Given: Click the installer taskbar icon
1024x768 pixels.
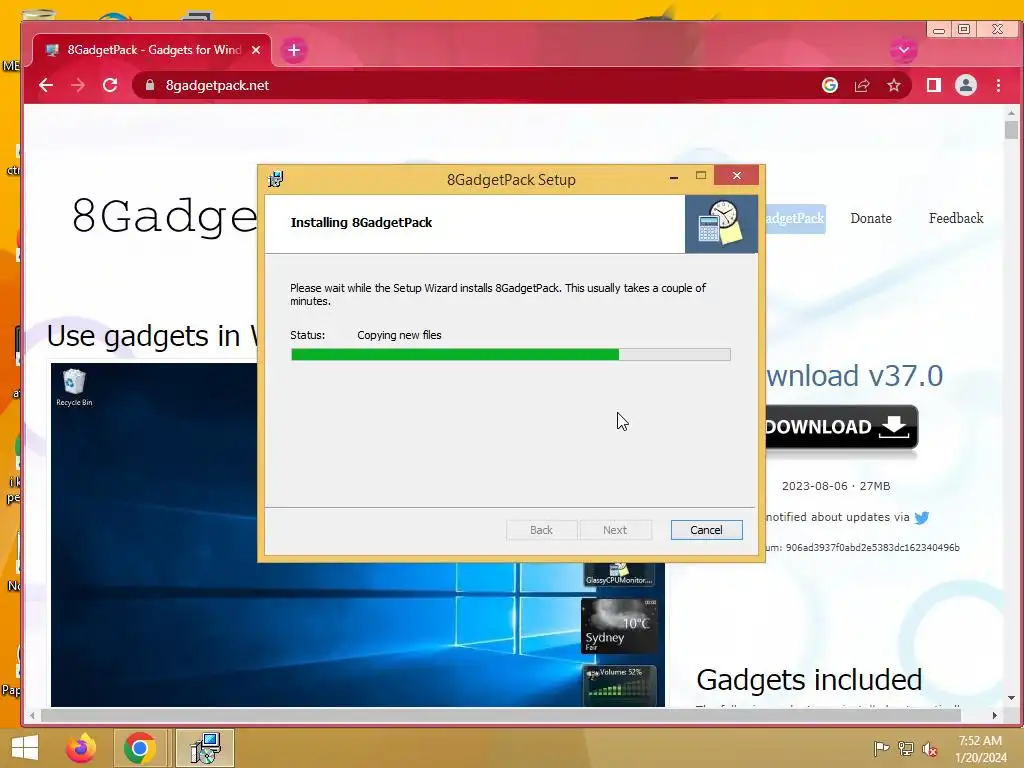Looking at the screenshot, I should (205, 748).
